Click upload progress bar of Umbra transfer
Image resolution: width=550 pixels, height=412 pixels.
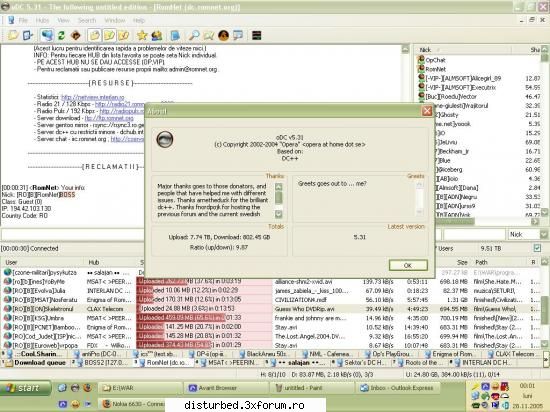[x=204, y=318]
